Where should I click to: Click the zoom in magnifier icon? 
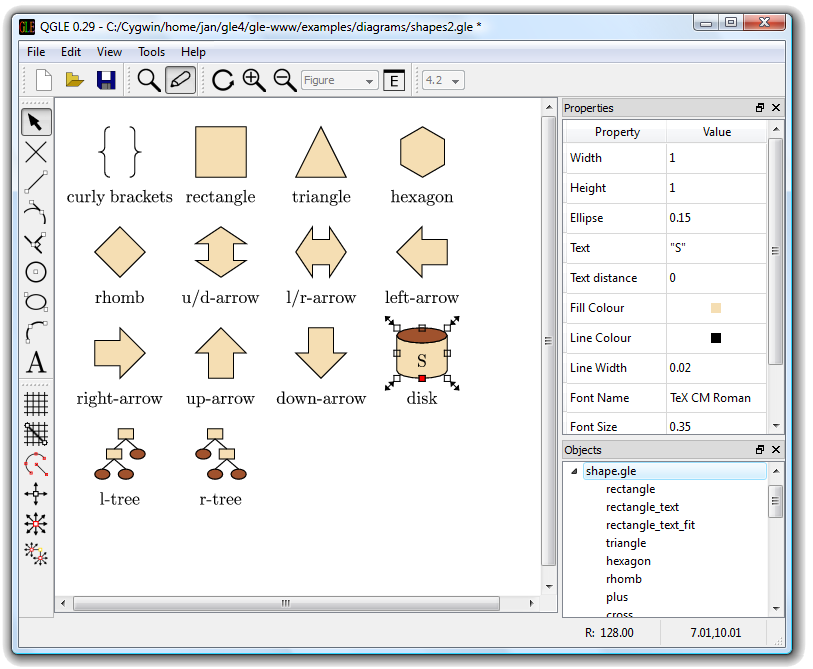point(254,80)
